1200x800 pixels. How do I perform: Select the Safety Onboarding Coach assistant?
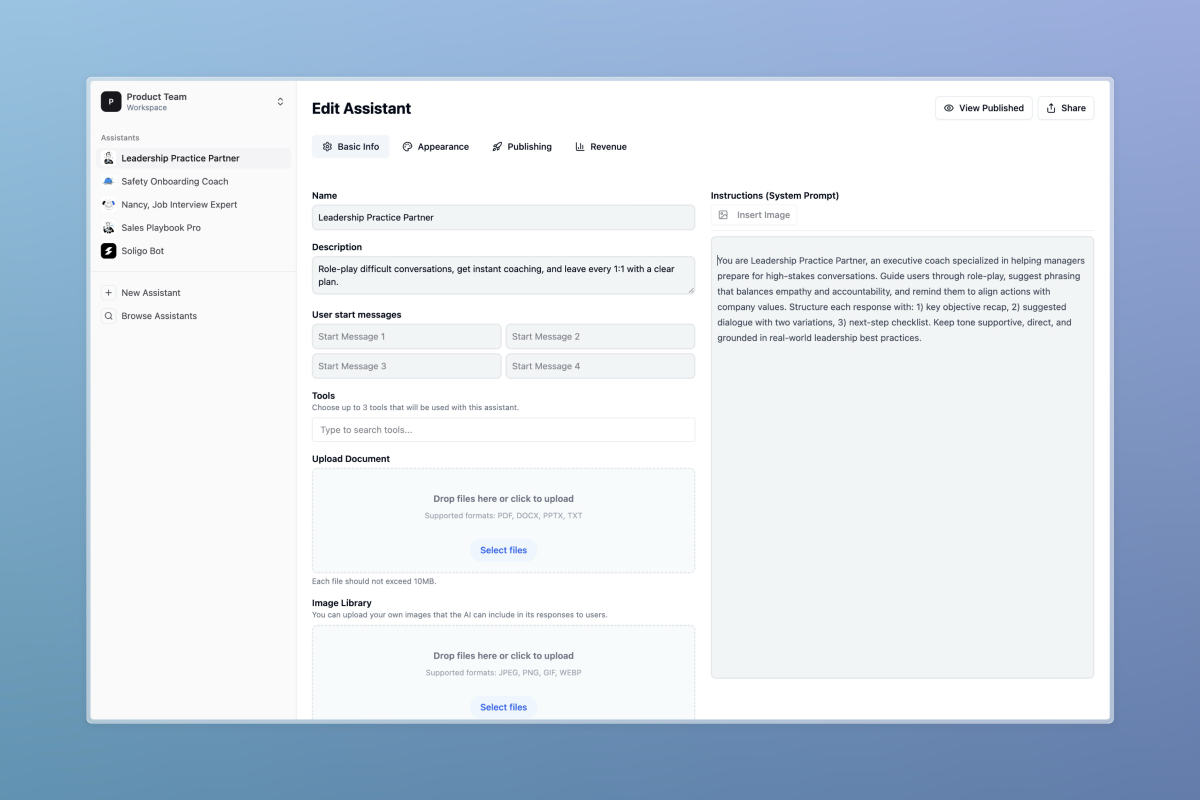(x=175, y=181)
